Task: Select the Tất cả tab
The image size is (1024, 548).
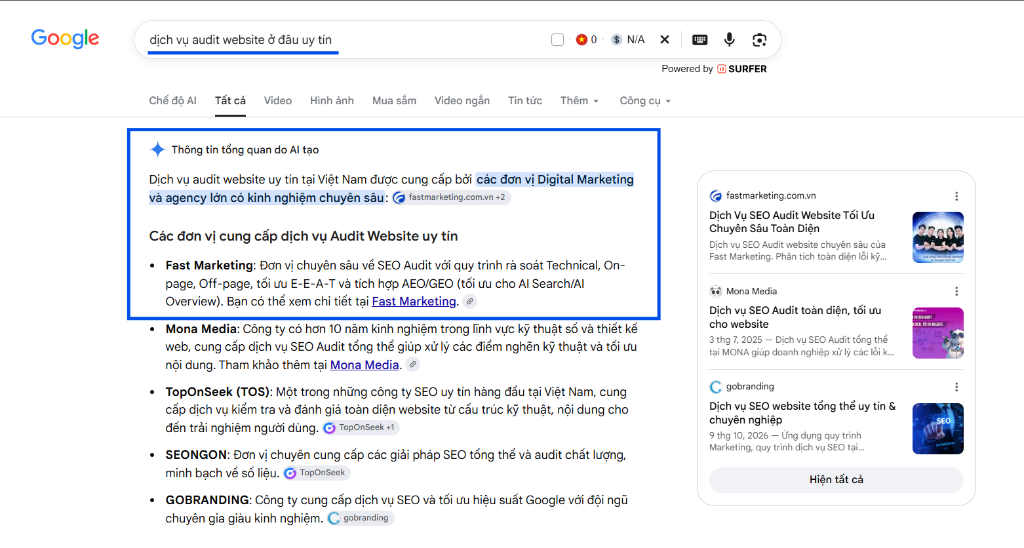Action: pyautogui.click(x=231, y=101)
